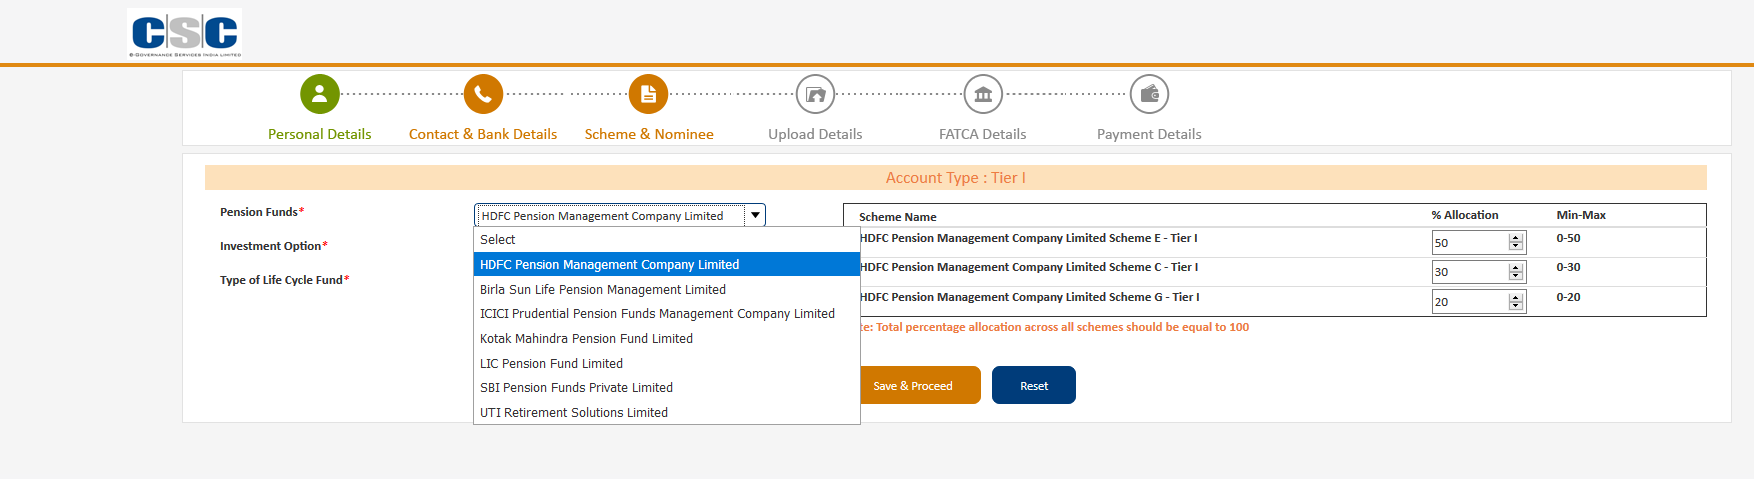Screen dimensions: 1754x479
Task: Click the Save & Proceed button
Action: tap(918, 385)
